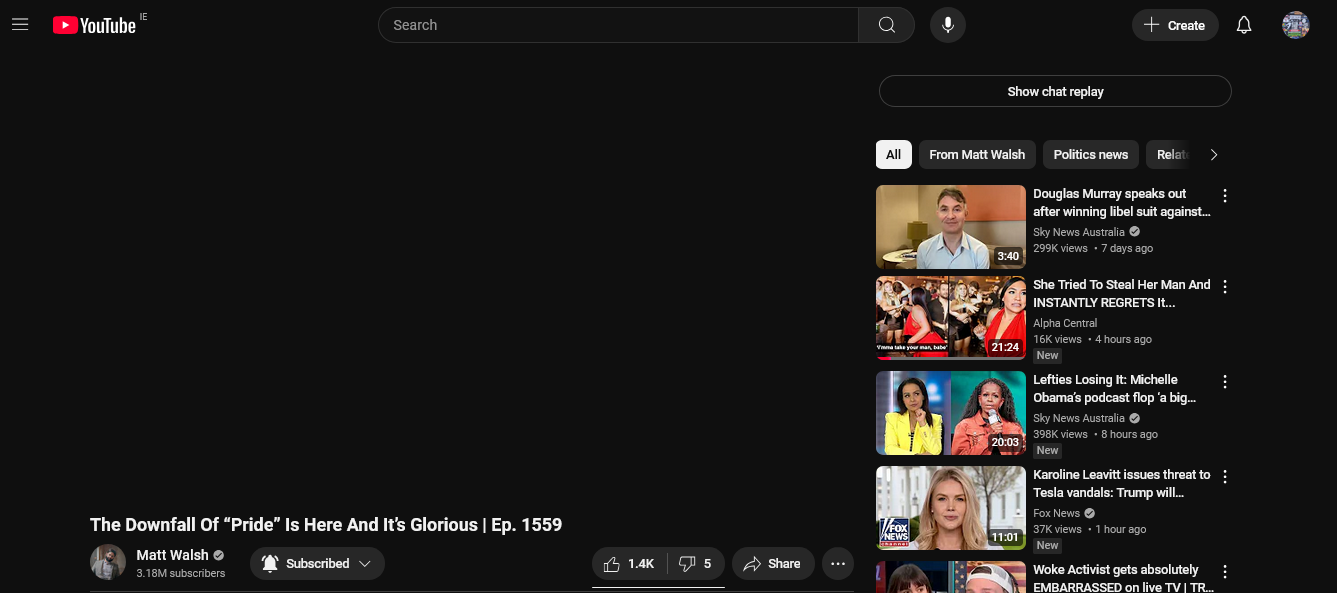1337x593 pixels.
Task: Like the video with thumbs up
Action: pos(629,564)
